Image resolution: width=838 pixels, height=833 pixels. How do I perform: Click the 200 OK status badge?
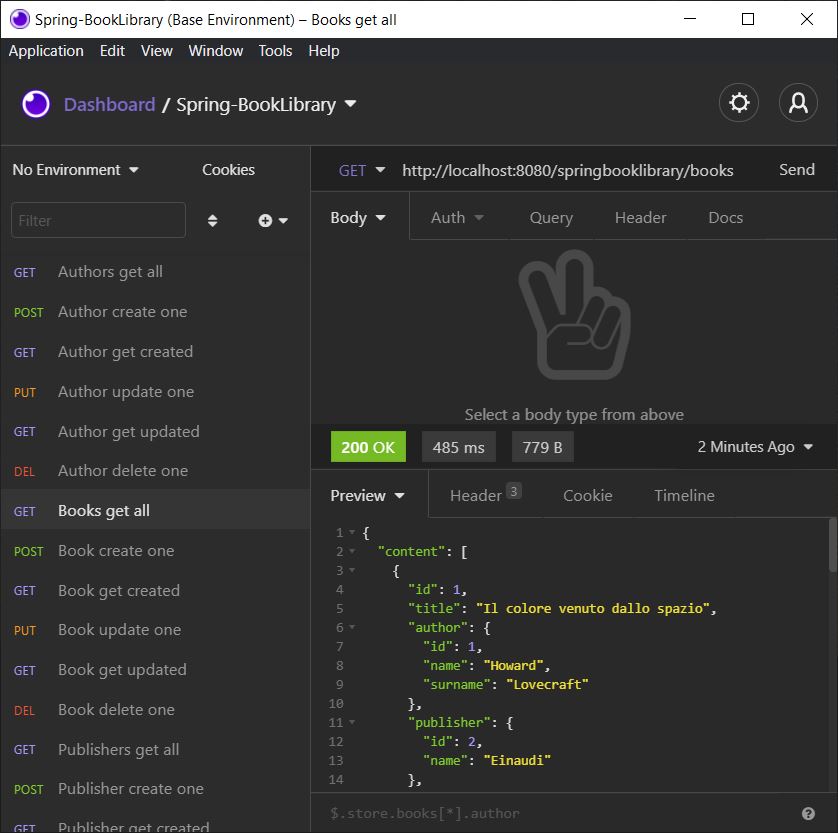[368, 447]
